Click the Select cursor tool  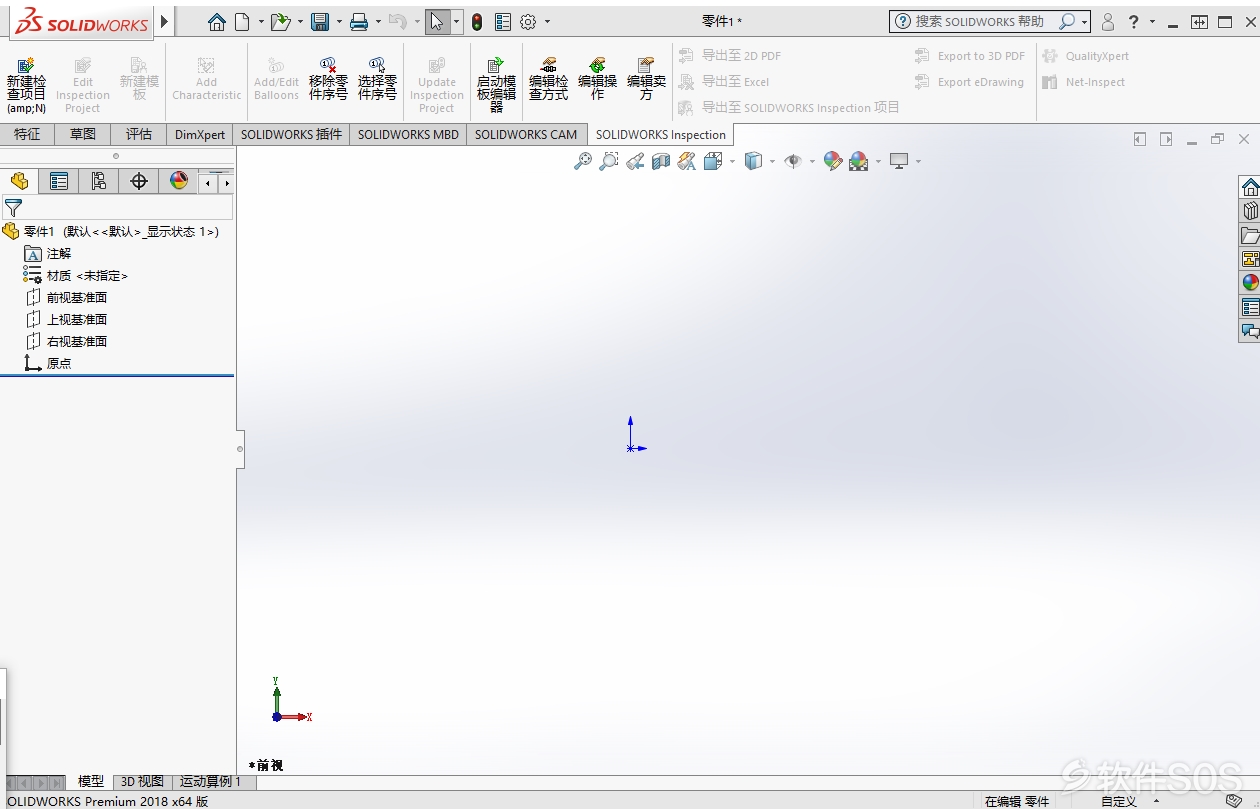click(x=437, y=22)
